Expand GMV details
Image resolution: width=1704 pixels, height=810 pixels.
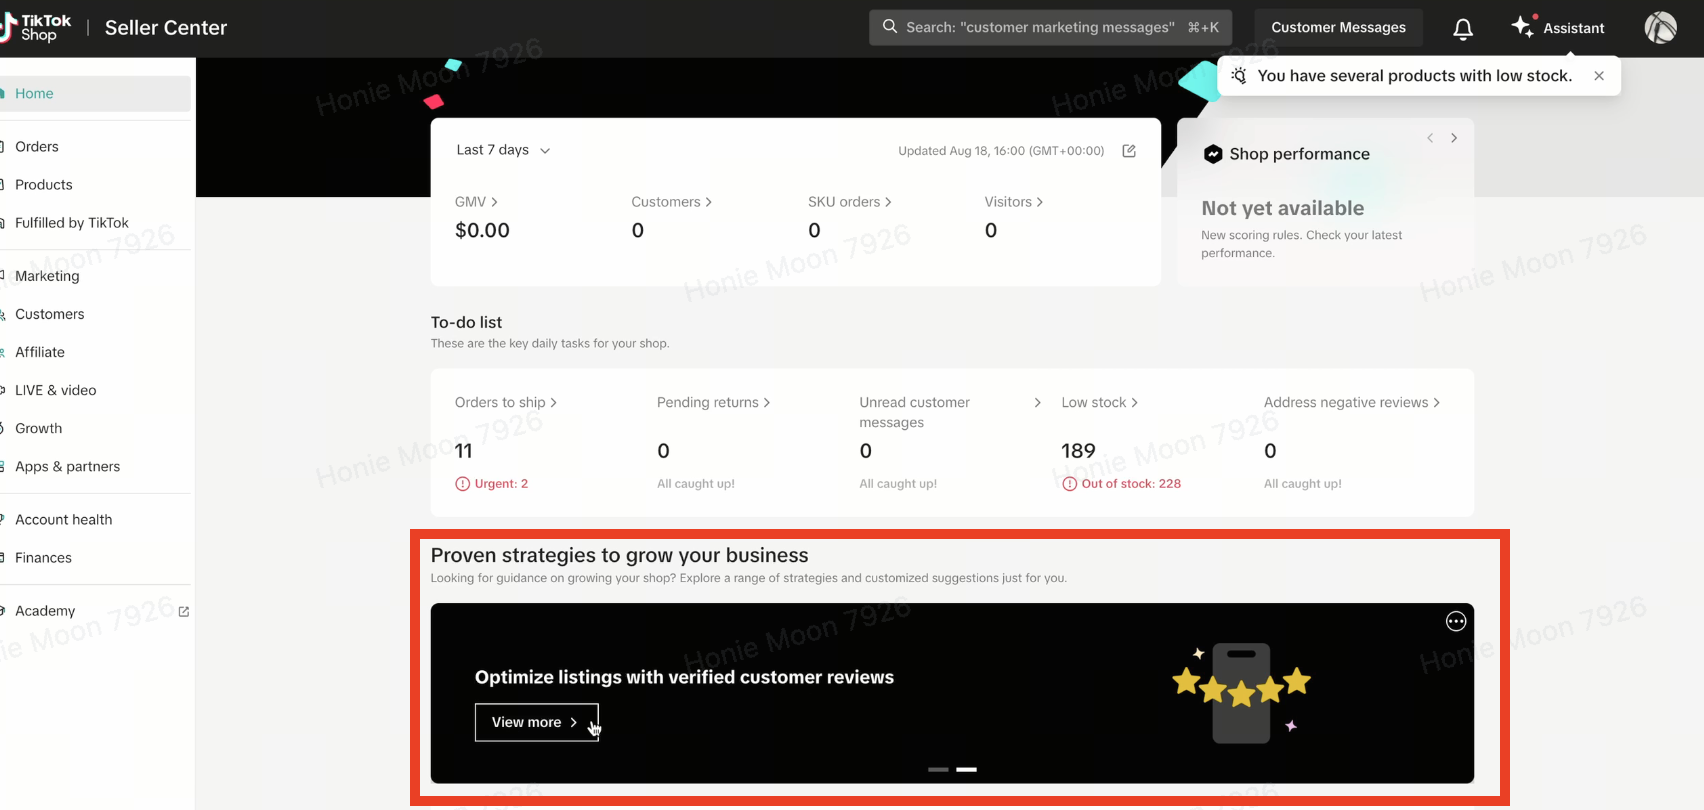point(476,202)
